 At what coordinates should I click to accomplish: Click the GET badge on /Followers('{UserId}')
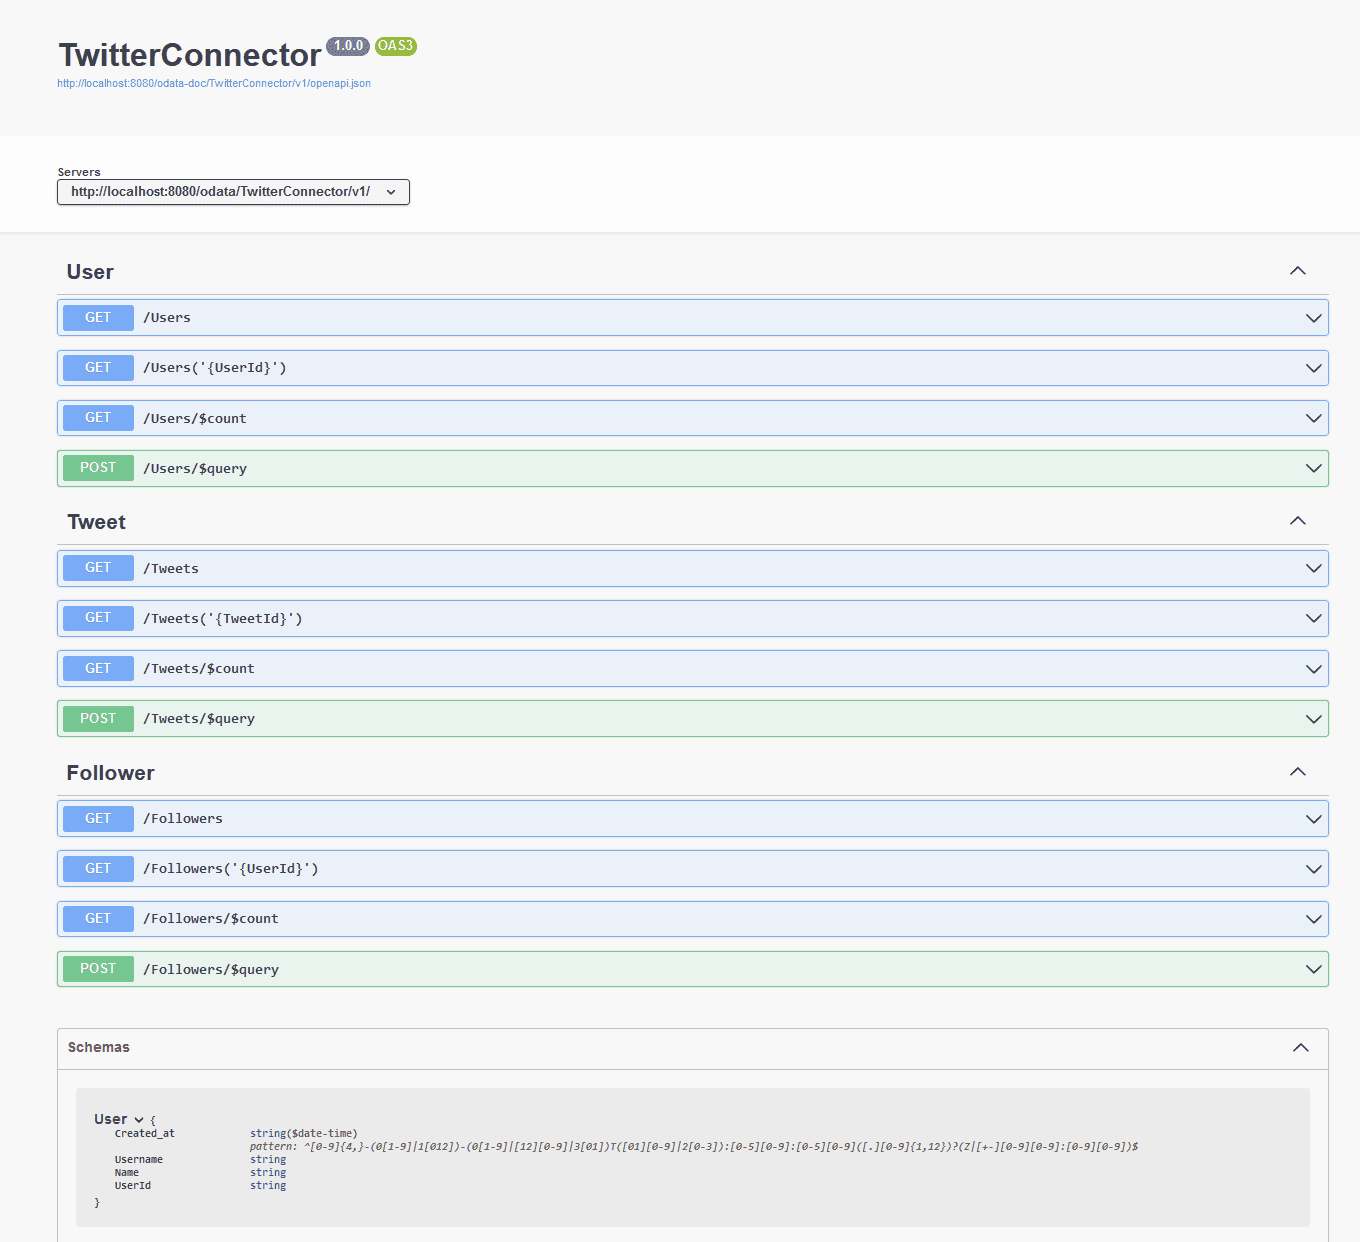[x=97, y=868]
